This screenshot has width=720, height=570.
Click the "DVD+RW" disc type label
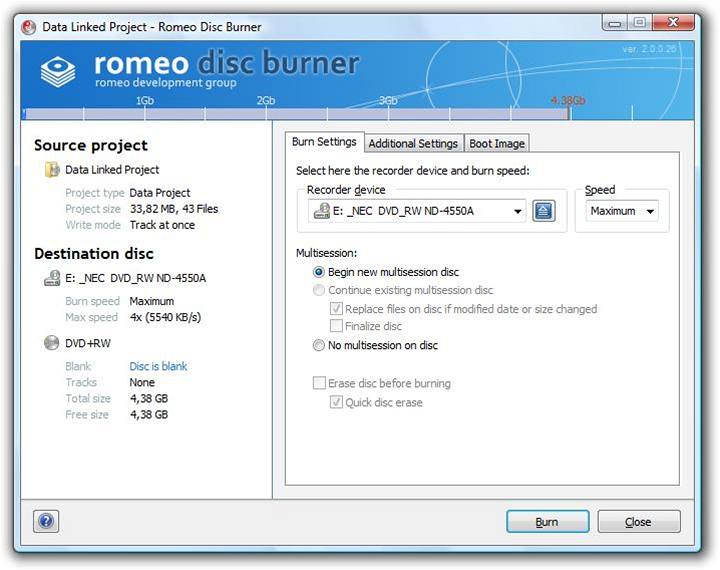point(88,343)
